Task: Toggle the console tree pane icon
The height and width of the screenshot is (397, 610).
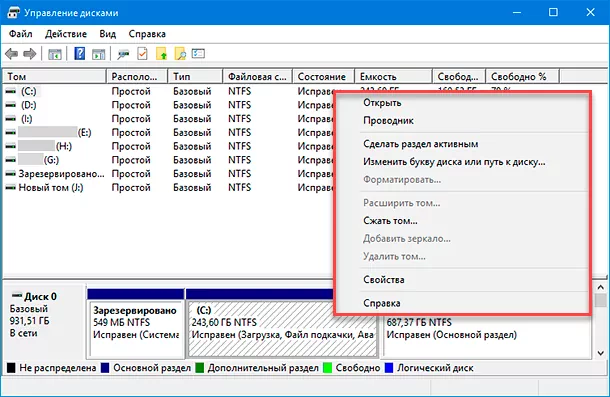Action: point(55,54)
